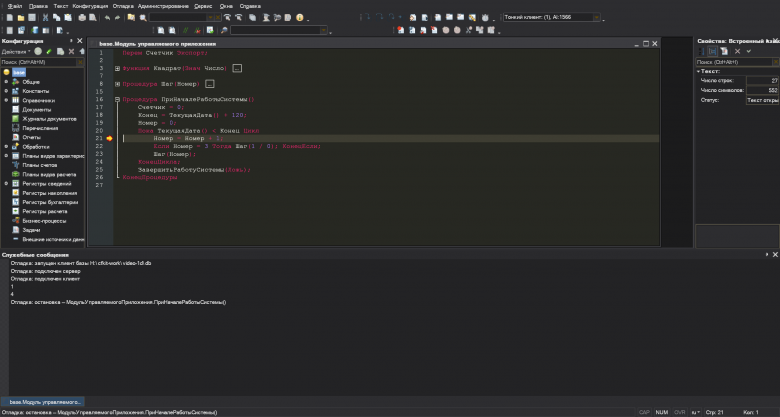Click the delete X icon in Configuration panel toolbar

(x=71, y=51)
